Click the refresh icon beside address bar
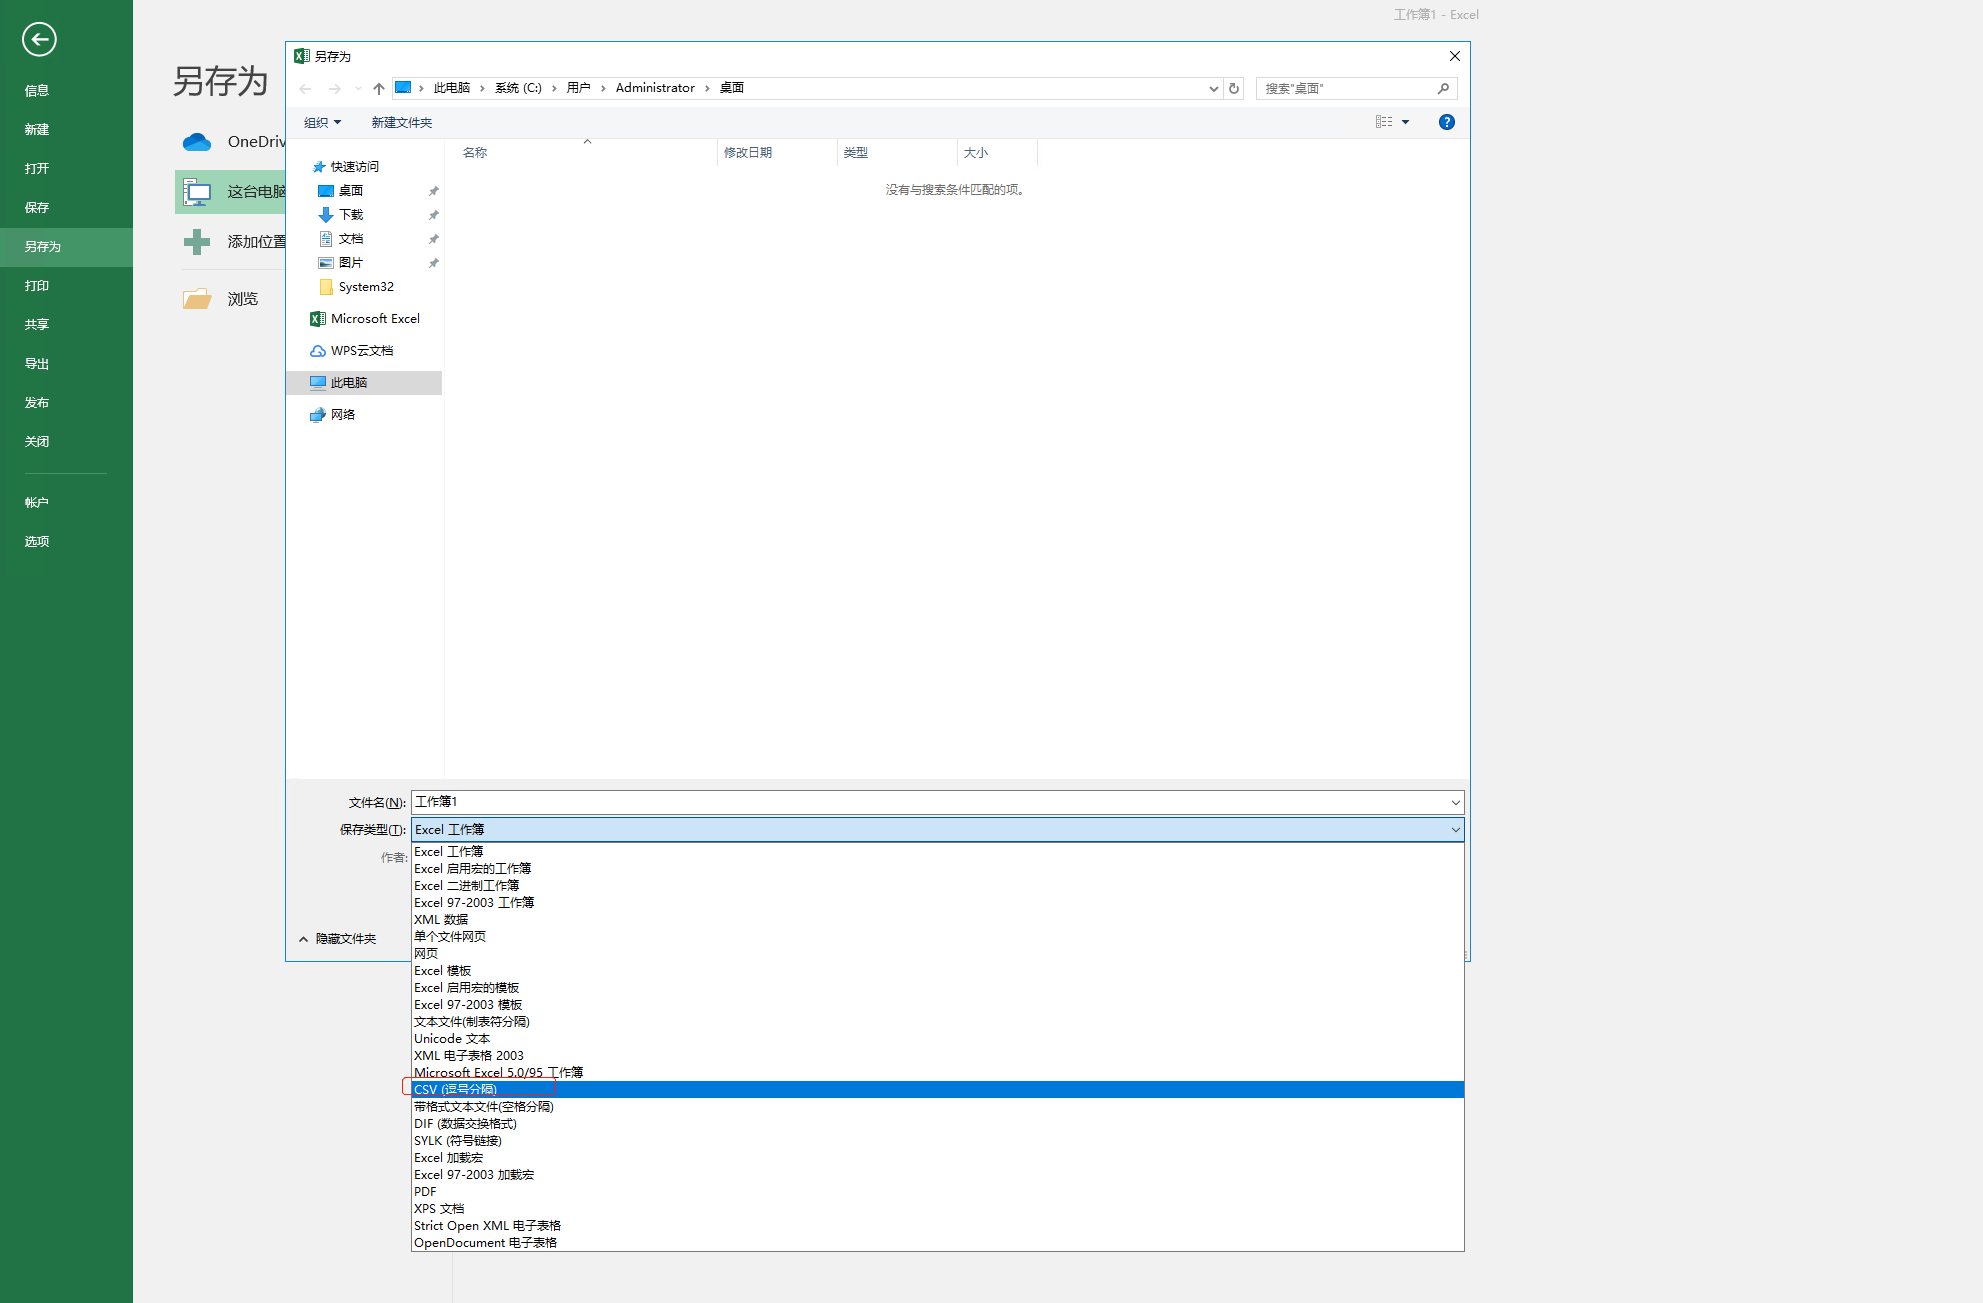Image resolution: width=1983 pixels, height=1303 pixels. coord(1234,89)
